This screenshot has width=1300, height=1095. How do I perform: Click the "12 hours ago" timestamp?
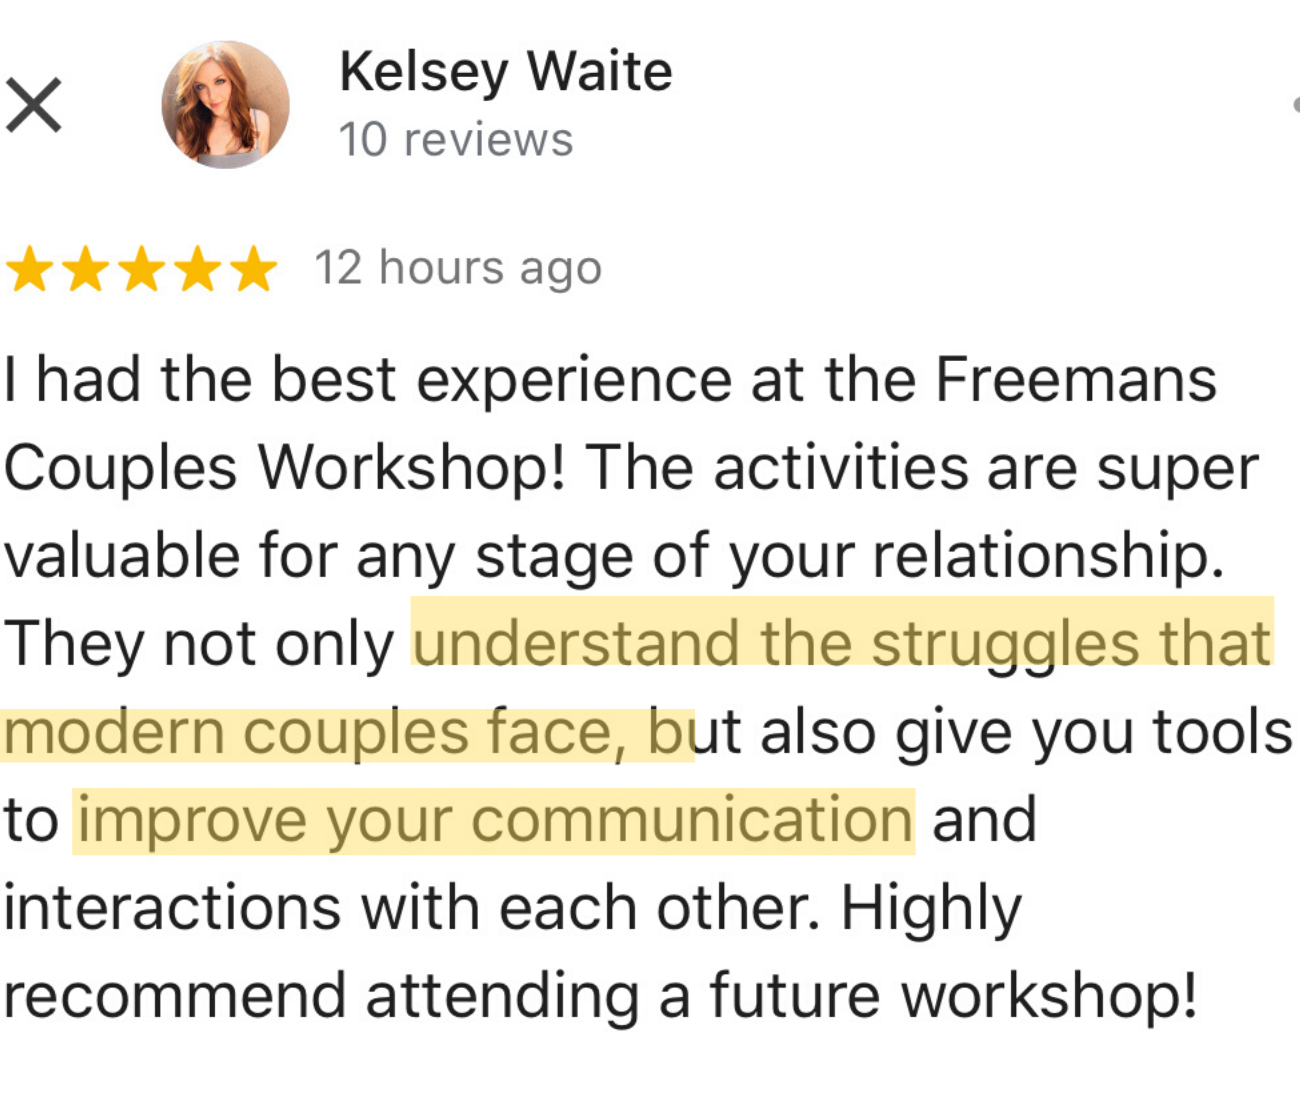[458, 268]
